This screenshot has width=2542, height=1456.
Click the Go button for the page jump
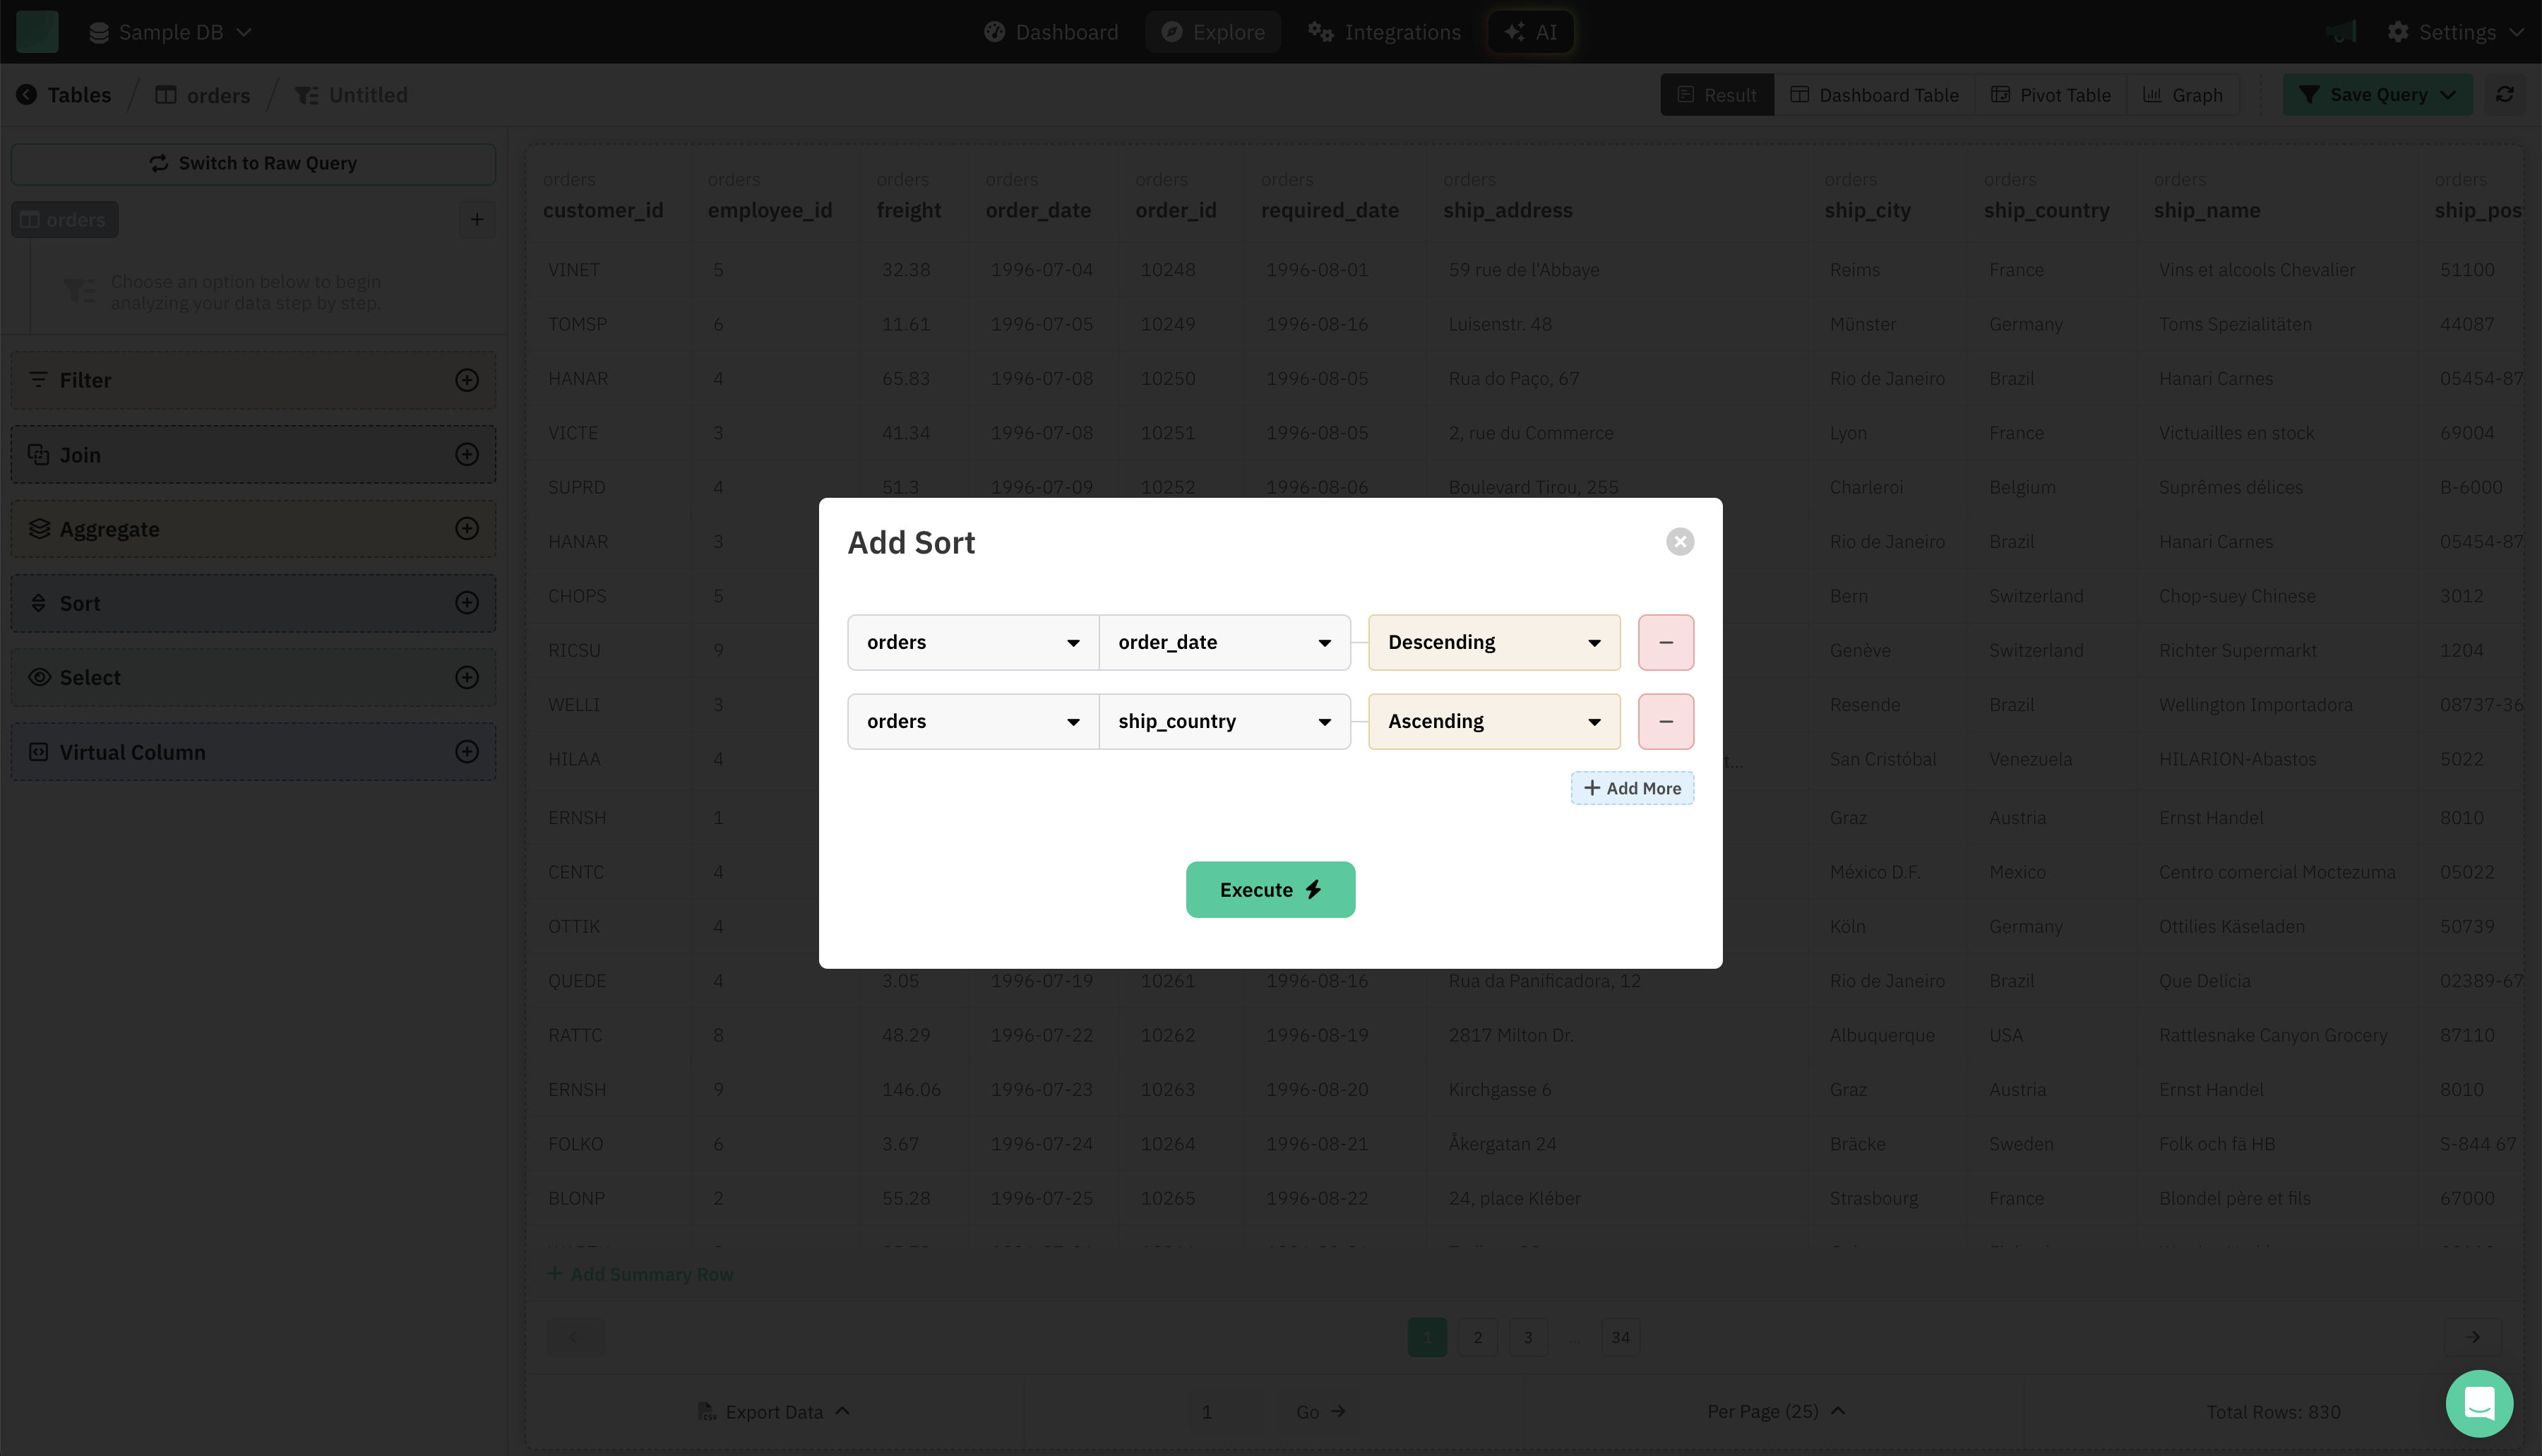pos(1320,1412)
